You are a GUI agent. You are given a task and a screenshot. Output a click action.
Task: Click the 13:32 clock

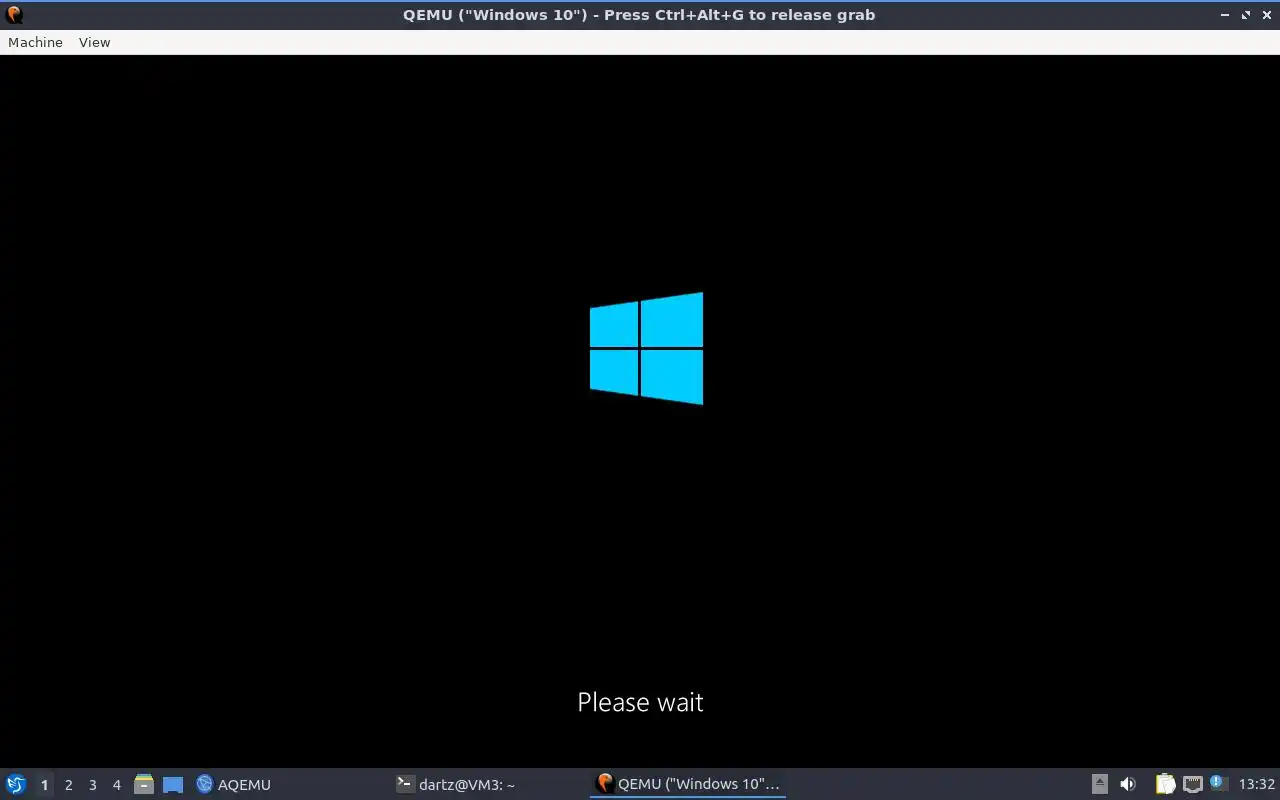click(1256, 784)
